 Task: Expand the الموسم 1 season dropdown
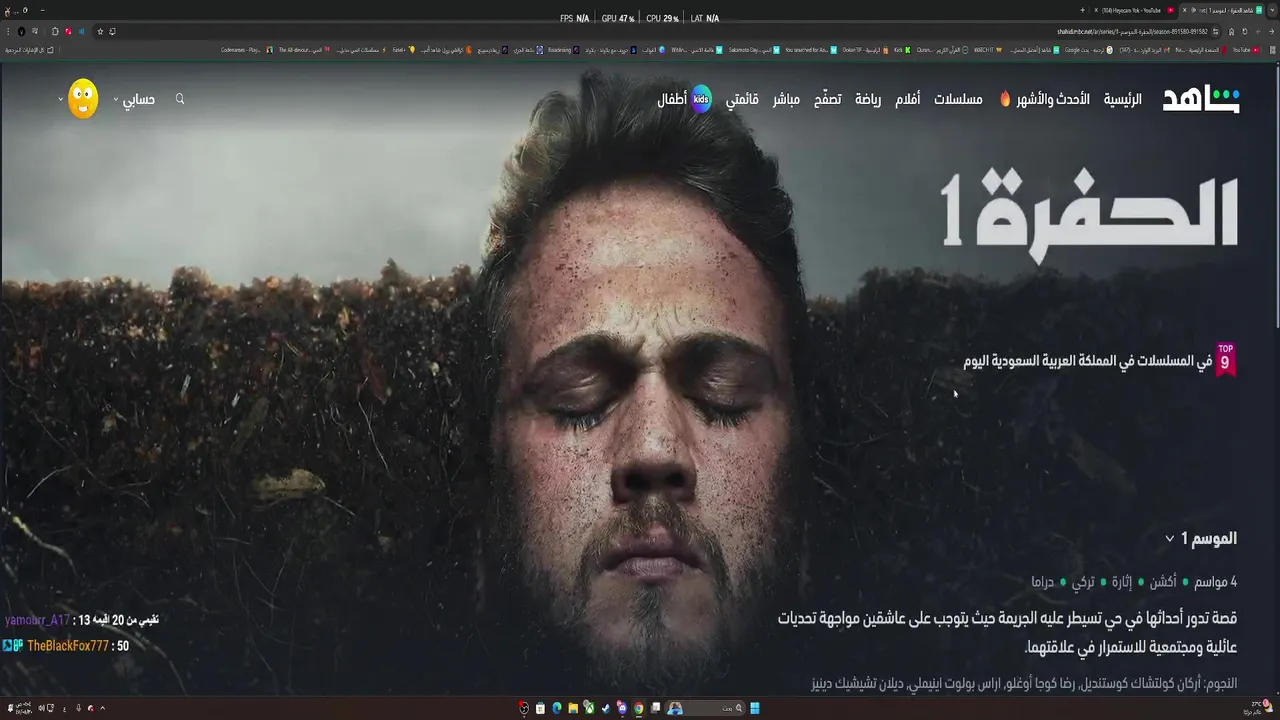coord(1200,538)
